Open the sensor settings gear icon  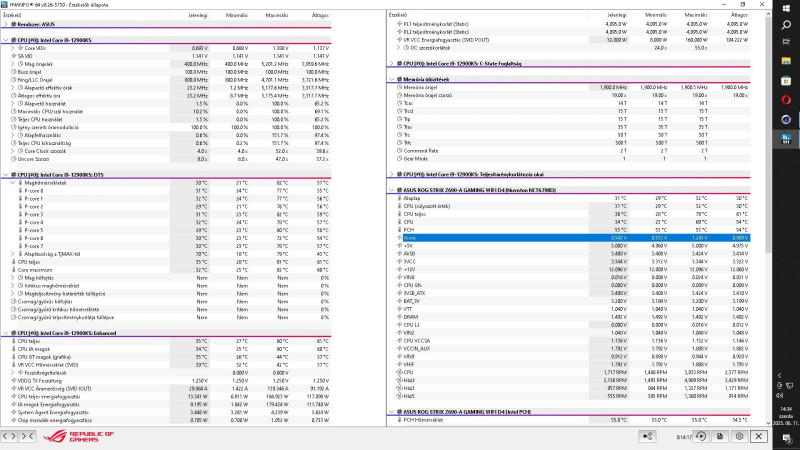pos(739,436)
